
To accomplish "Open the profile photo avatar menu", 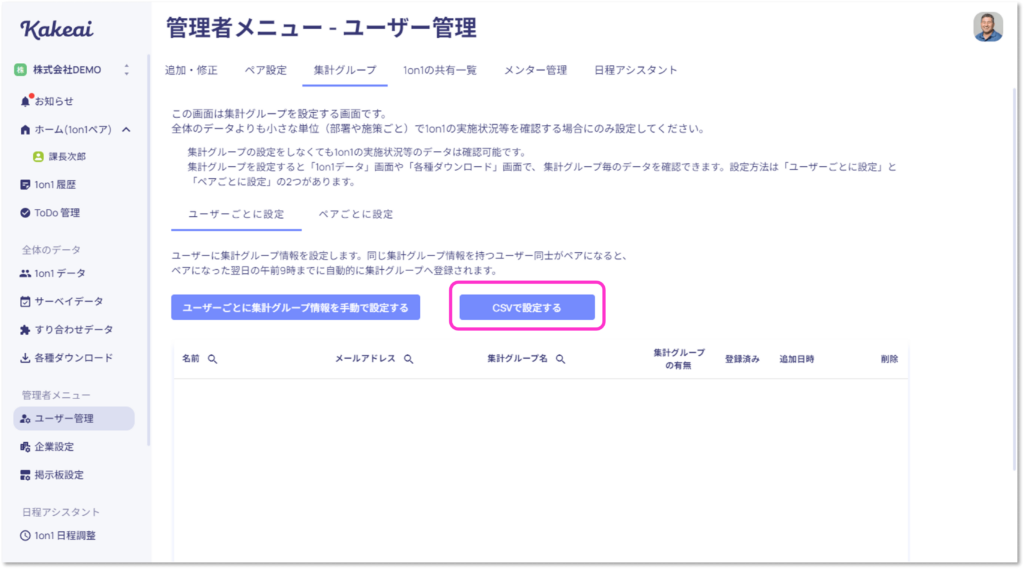I will (x=987, y=27).
